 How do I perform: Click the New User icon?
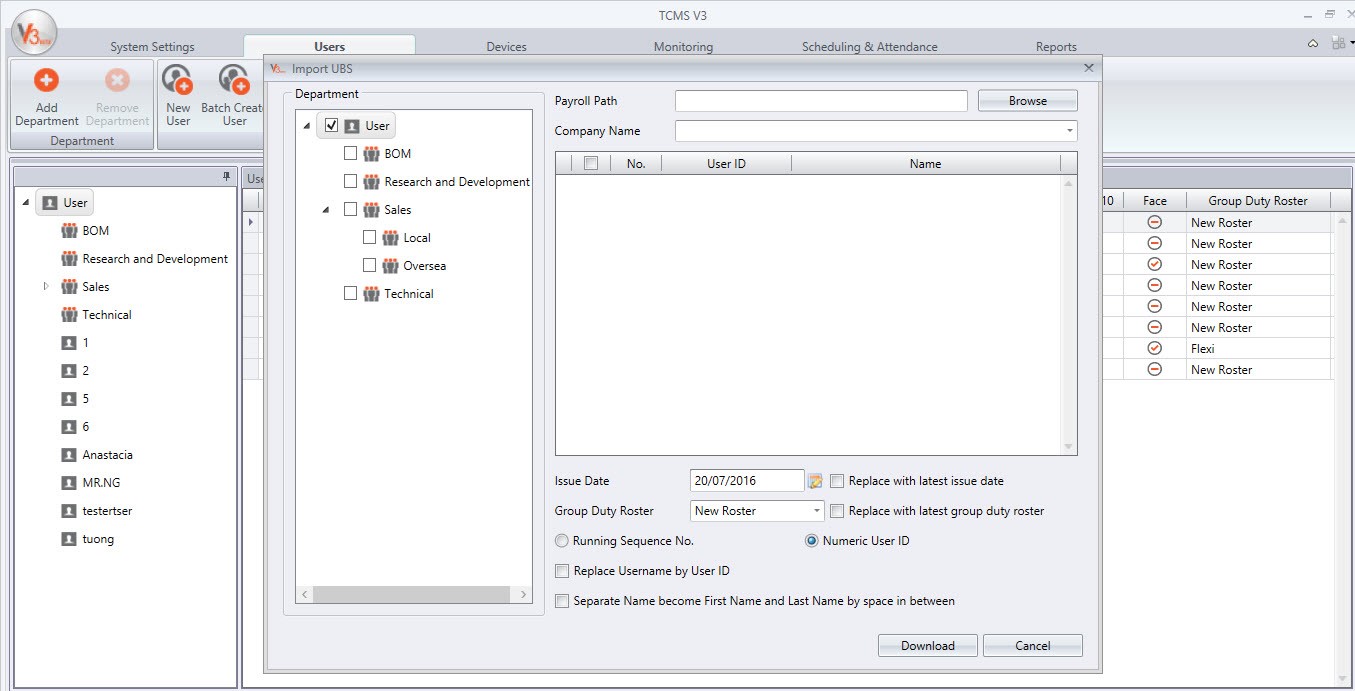(177, 80)
